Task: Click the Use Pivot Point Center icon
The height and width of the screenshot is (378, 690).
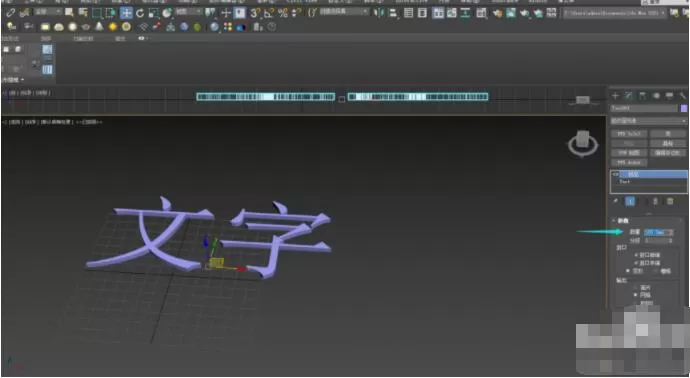Action: point(211,13)
